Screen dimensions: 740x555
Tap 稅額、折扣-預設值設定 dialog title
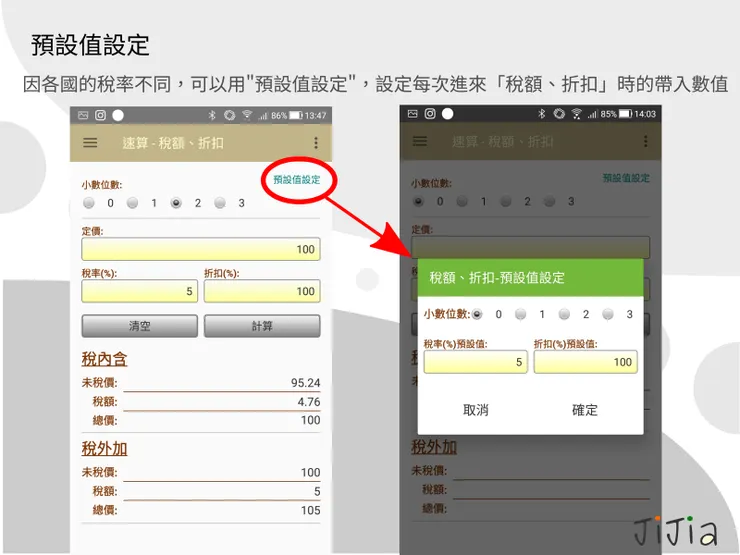click(x=497, y=278)
